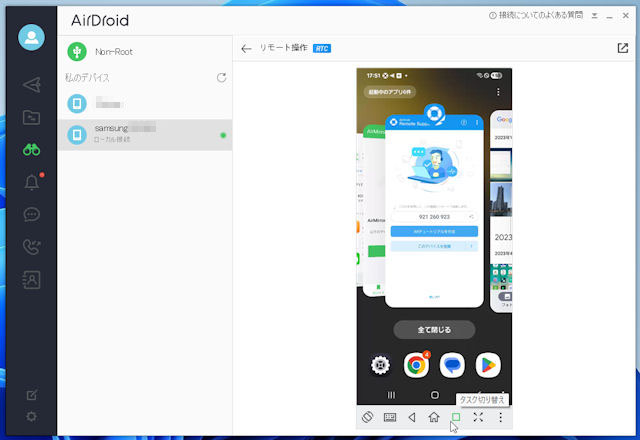Screen dimensions: 640x440
Task: Tap the 921 260 923 connection code field
Action: 434,217
